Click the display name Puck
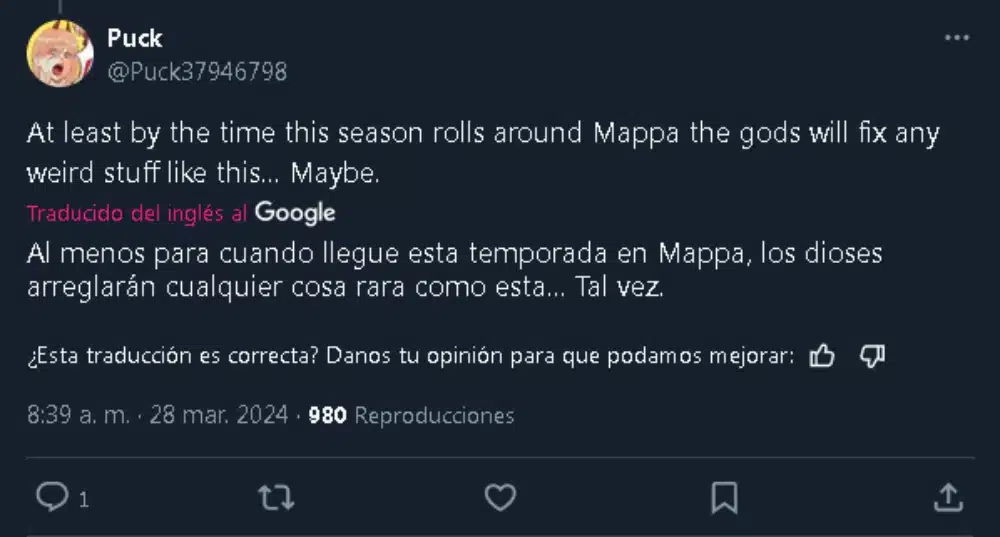 pyautogui.click(x=134, y=39)
